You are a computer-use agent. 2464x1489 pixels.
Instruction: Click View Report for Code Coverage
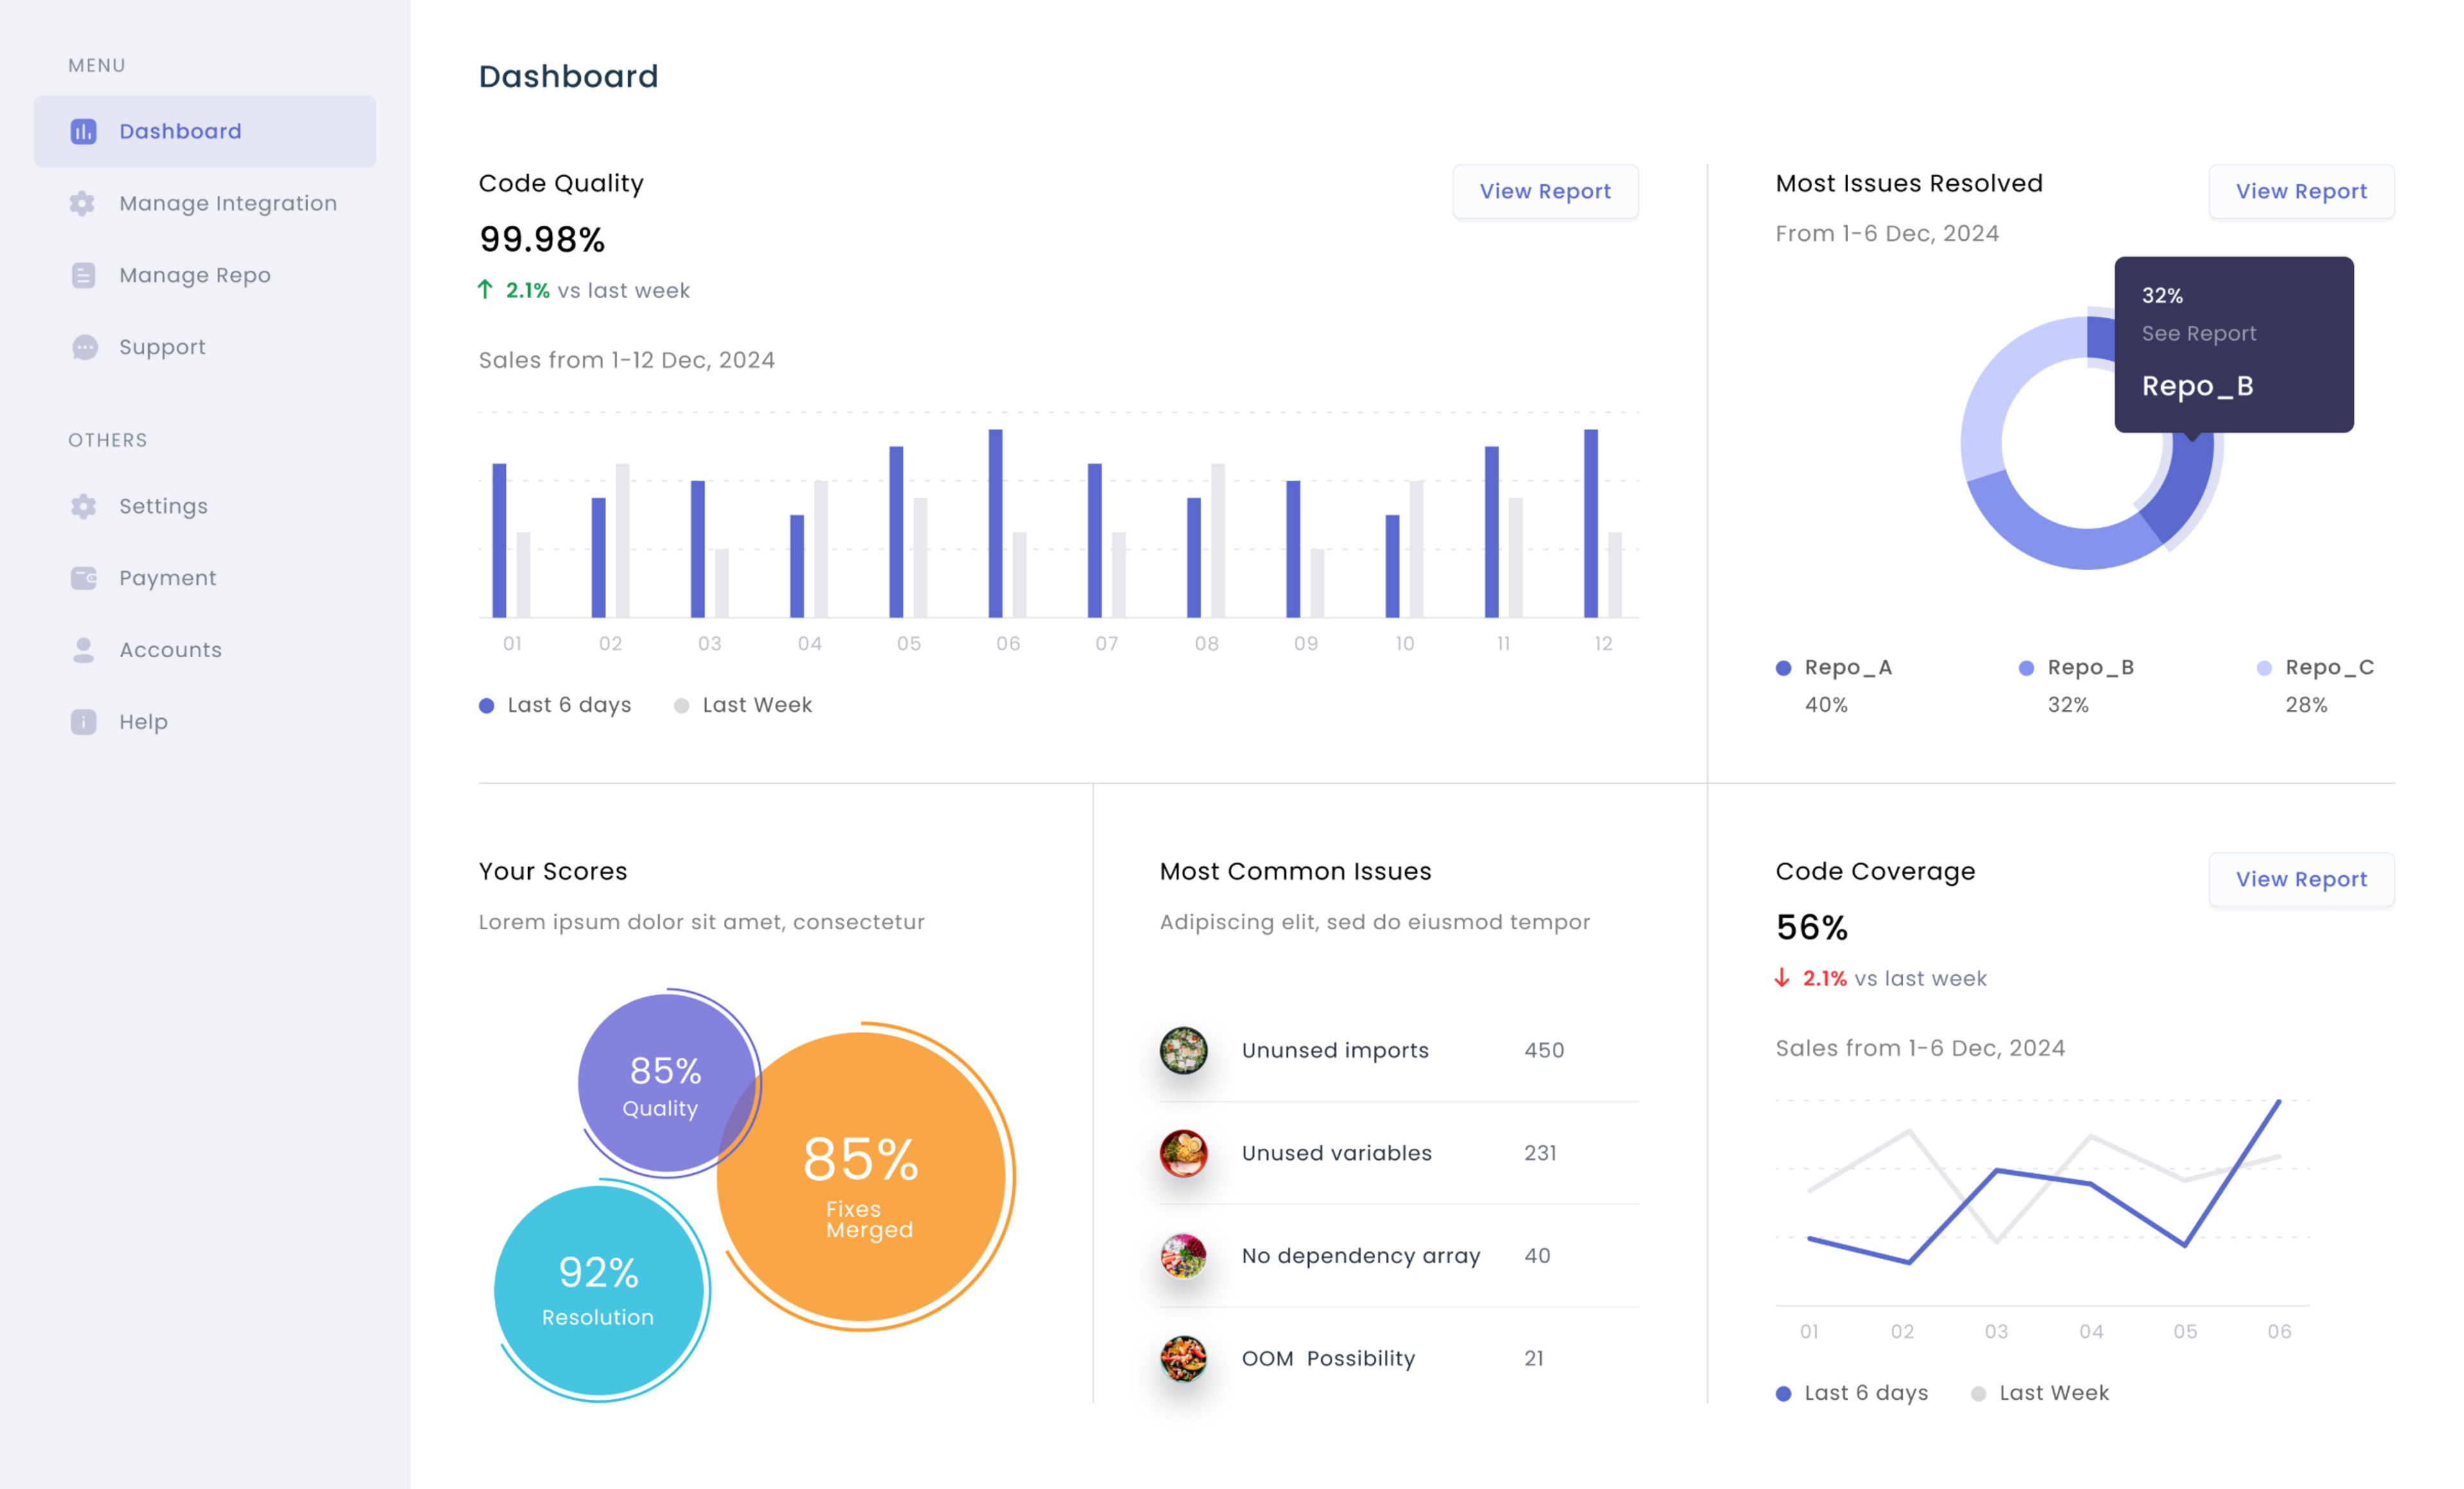pos(2301,879)
